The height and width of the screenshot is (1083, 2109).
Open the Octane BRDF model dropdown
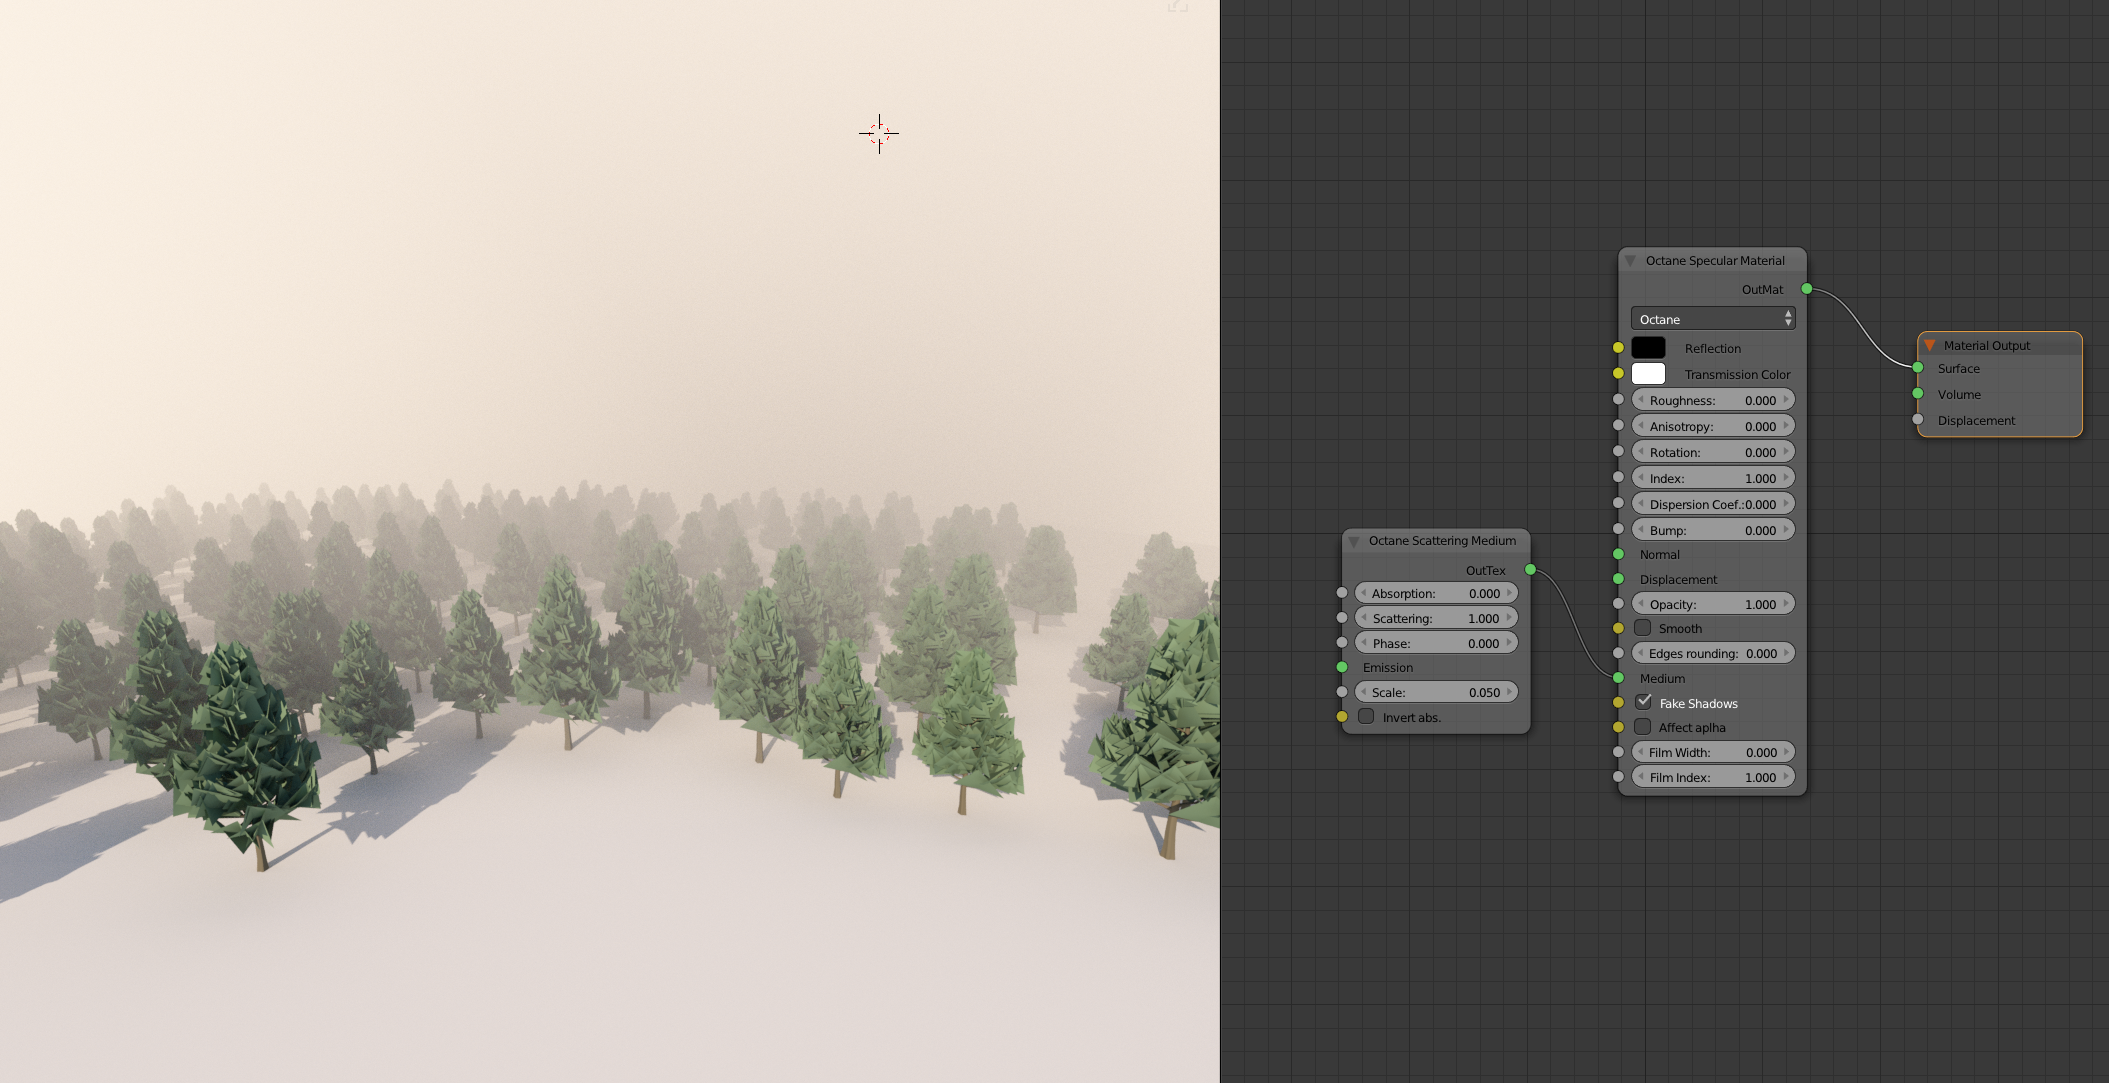tap(1713, 319)
